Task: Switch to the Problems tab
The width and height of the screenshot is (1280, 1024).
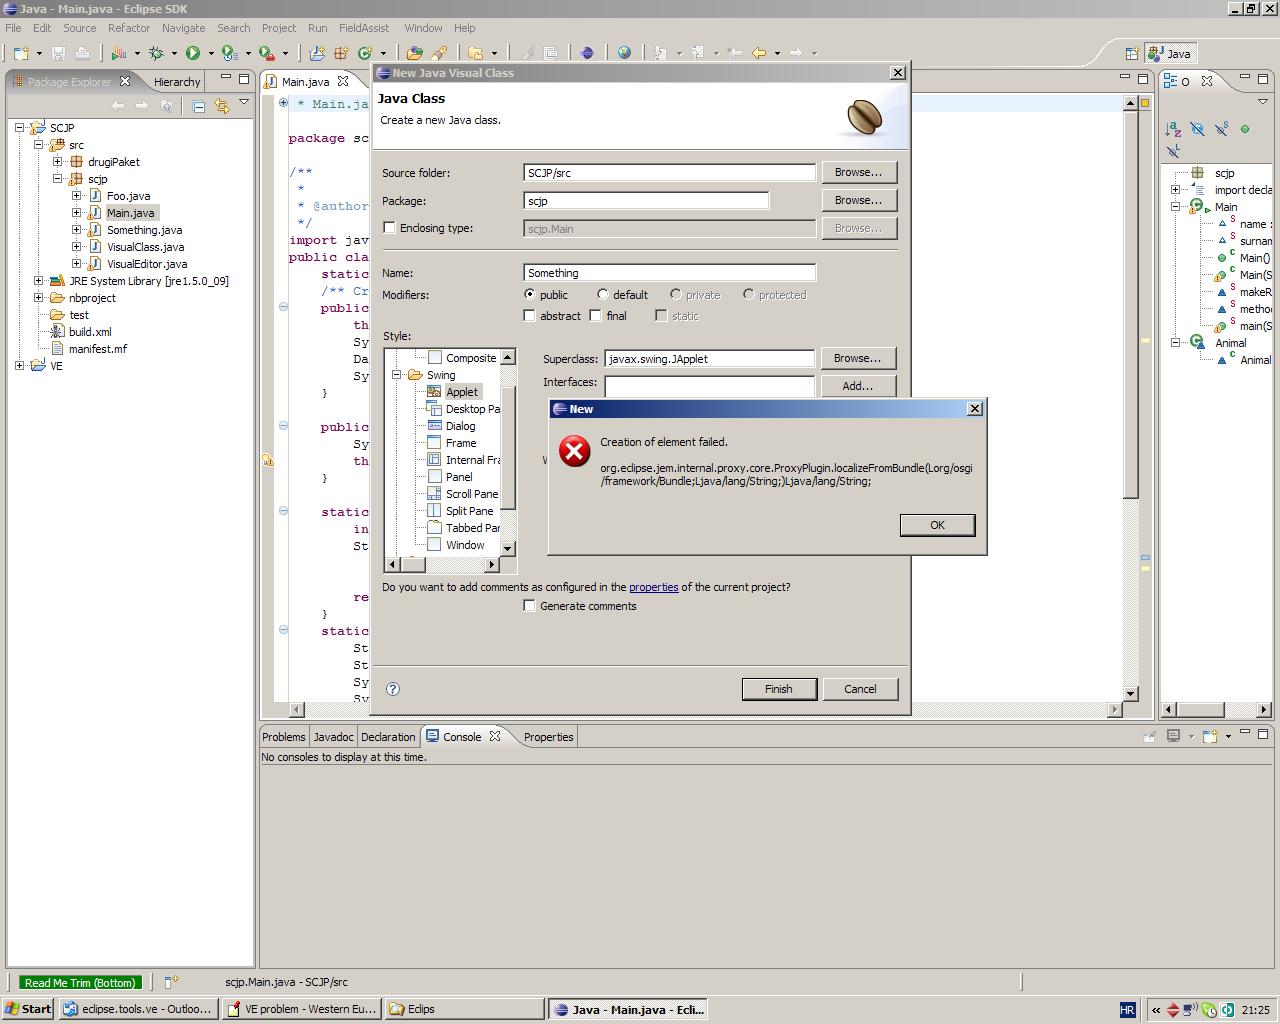Action: pos(284,737)
